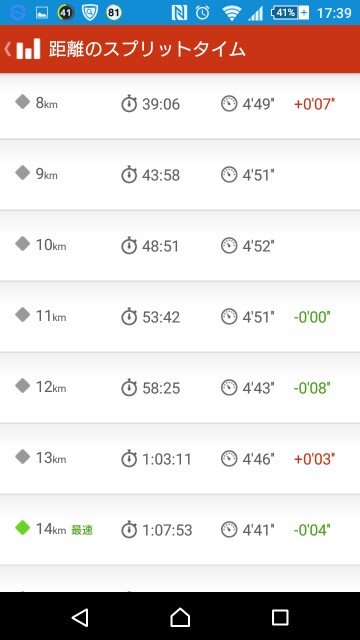Tap the green diamond marker for 14km
Image resolution: width=360 pixels, height=640 pixels.
point(22,528)
